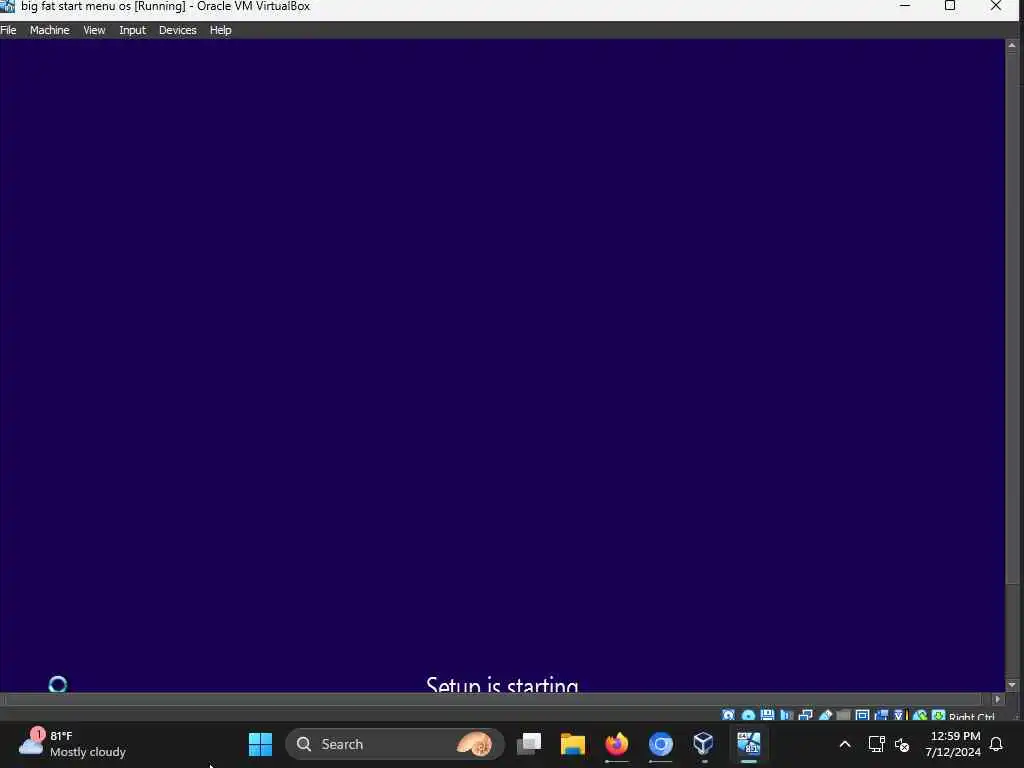Open the clock showing 12:59 PM
Viewport: 1024px width, 768px height.
click(x=953, y=744)
